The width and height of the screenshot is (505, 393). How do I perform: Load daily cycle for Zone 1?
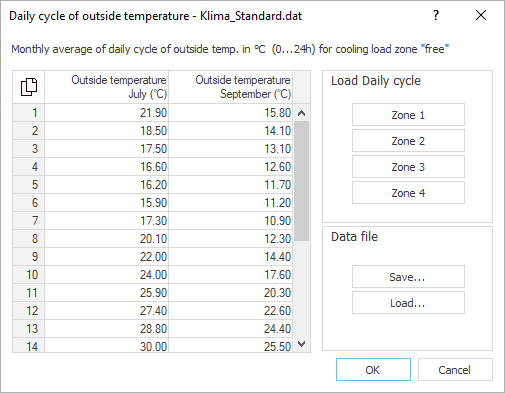click(x=408, y=115)
